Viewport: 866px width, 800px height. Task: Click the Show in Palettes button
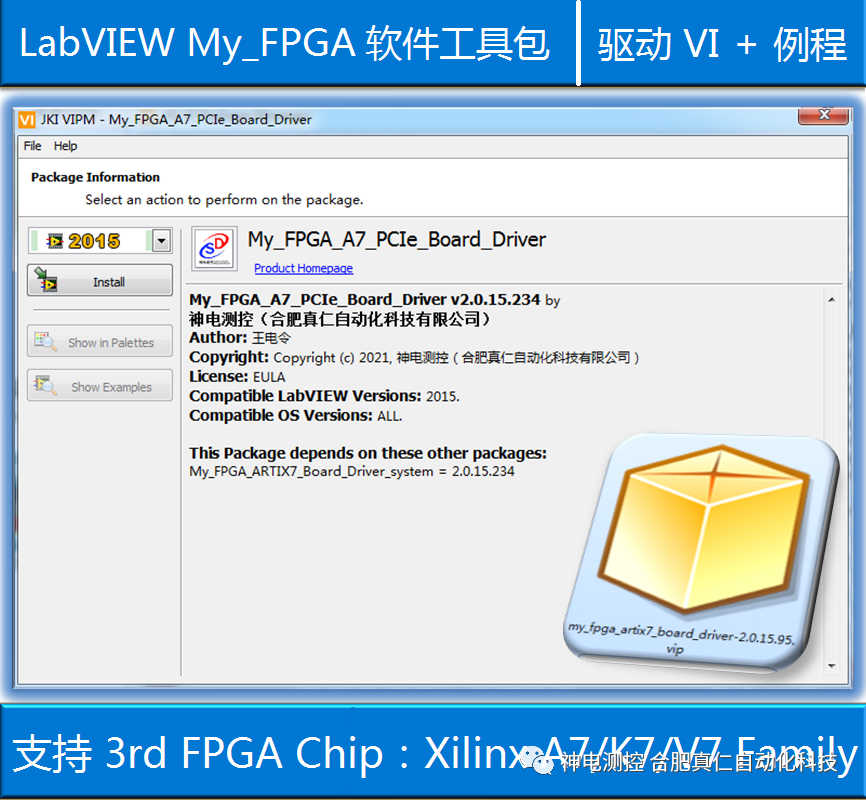click(x=100, y=341)
